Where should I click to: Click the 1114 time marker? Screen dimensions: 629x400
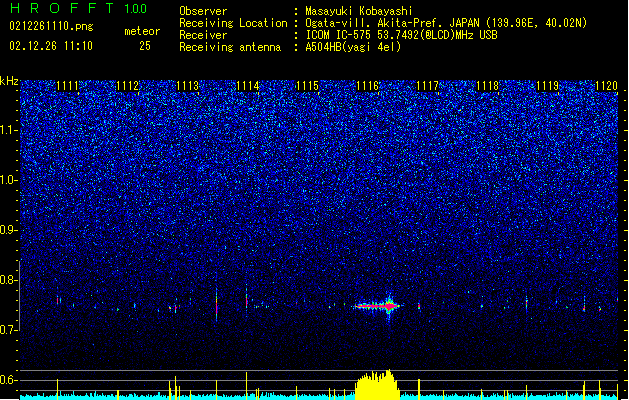[248, 86]
